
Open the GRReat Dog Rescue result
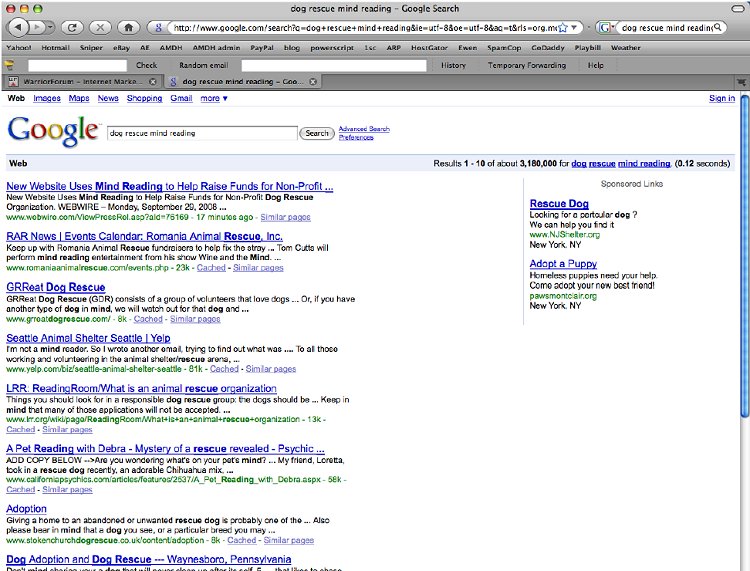[55, 287]
